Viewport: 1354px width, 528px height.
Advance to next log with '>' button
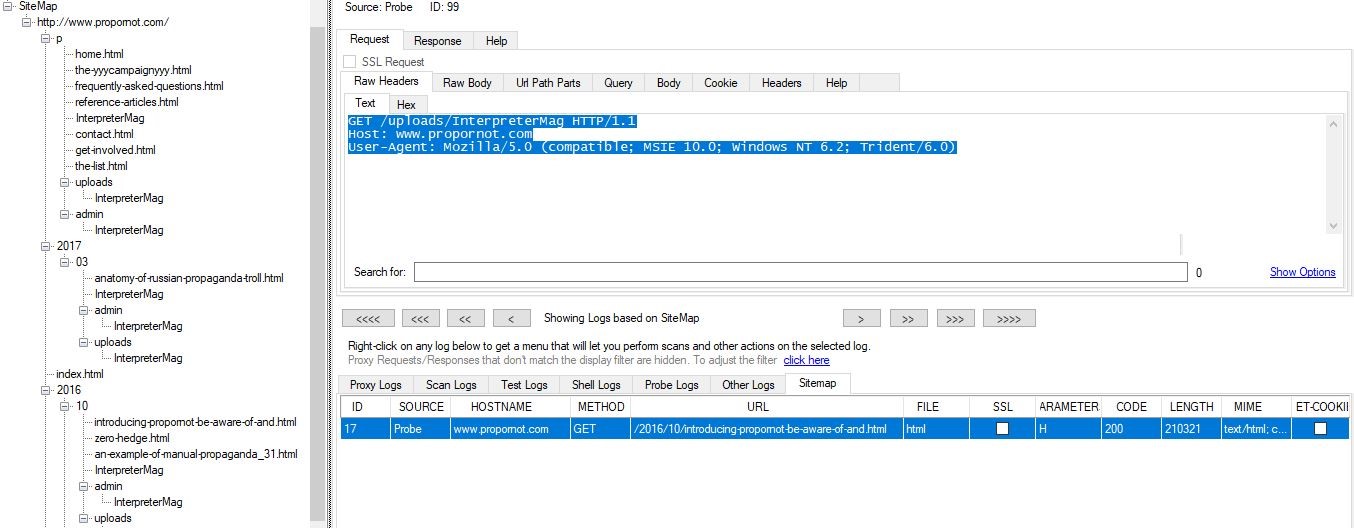coord(860,319)
